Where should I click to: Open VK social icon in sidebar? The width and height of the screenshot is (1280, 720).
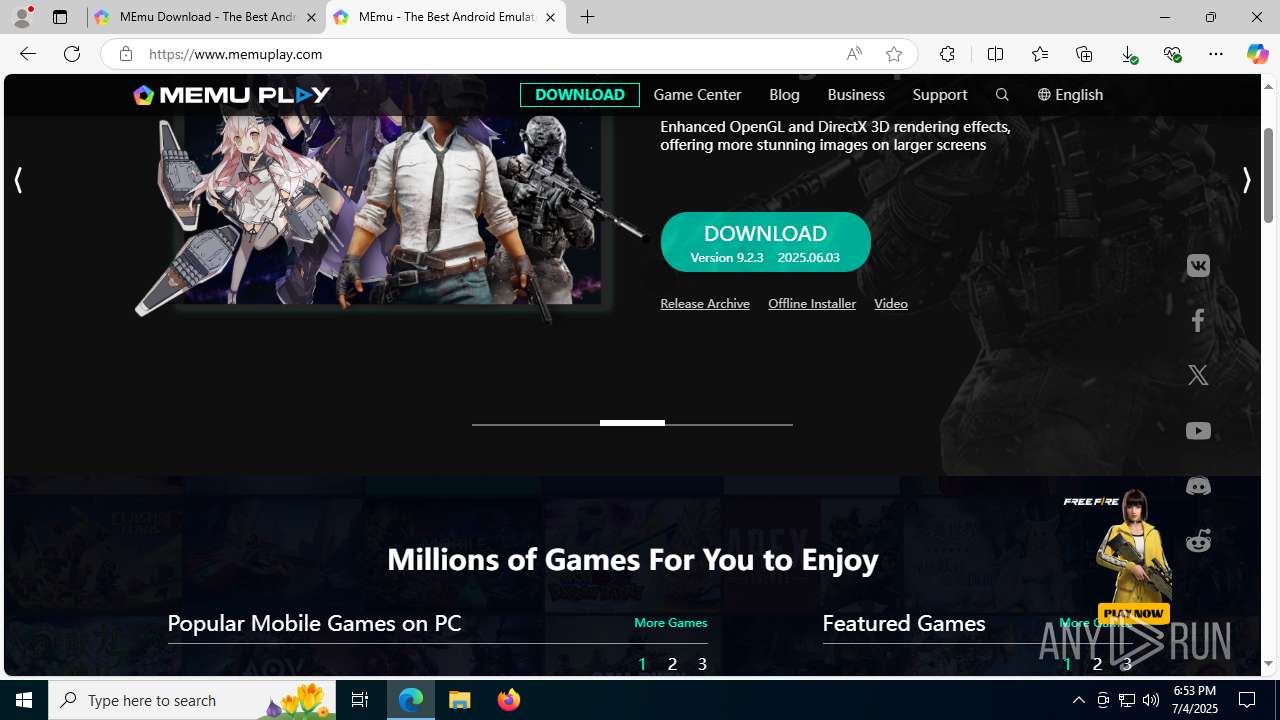click(x=1198, y=266)
